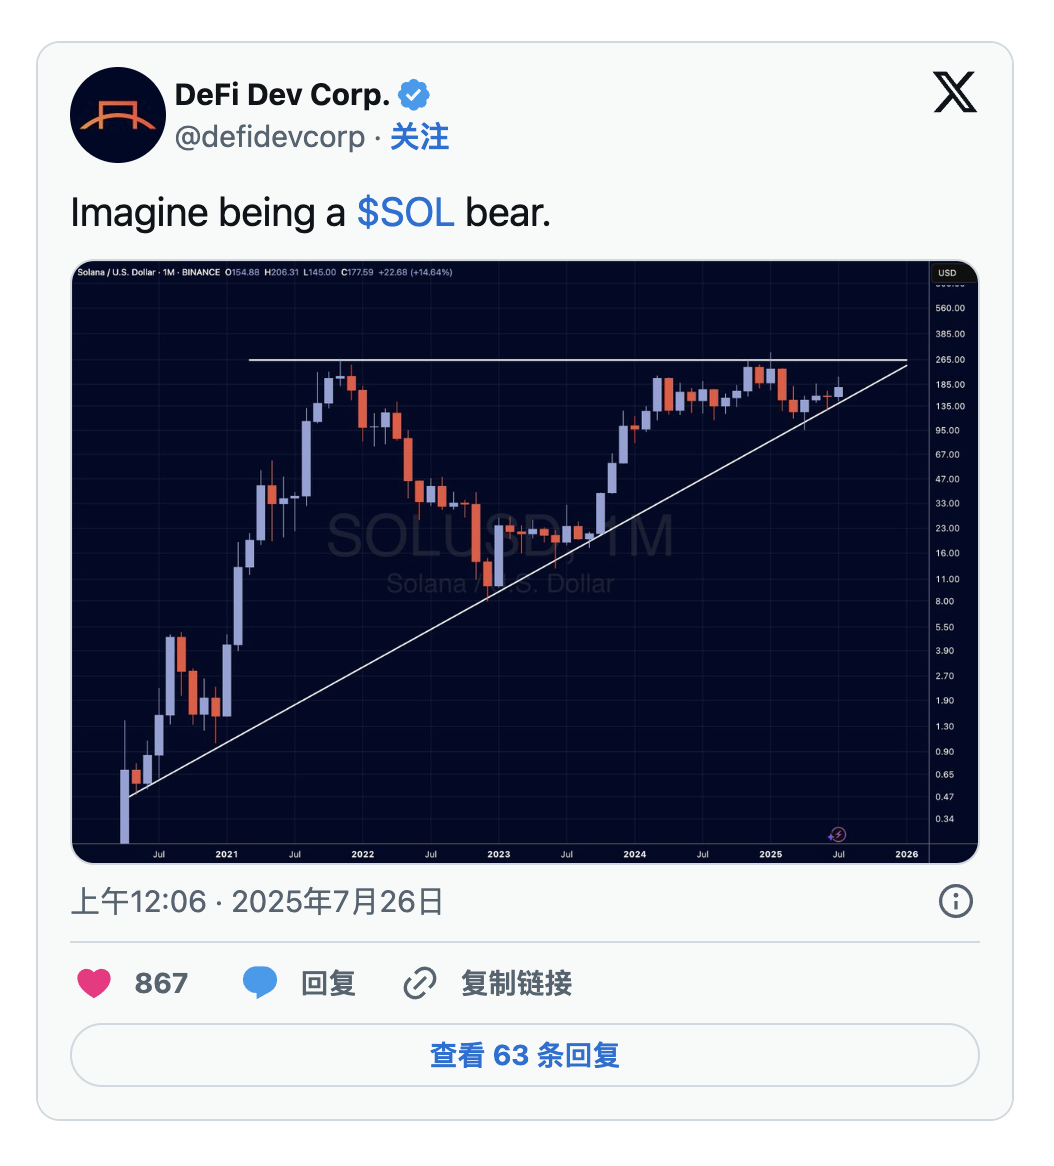This screenshot has height=1166, width=1054.
Task: Click the 上午12:06 · 2025年7月26日 timestamp
Action: tap(257, 902)
